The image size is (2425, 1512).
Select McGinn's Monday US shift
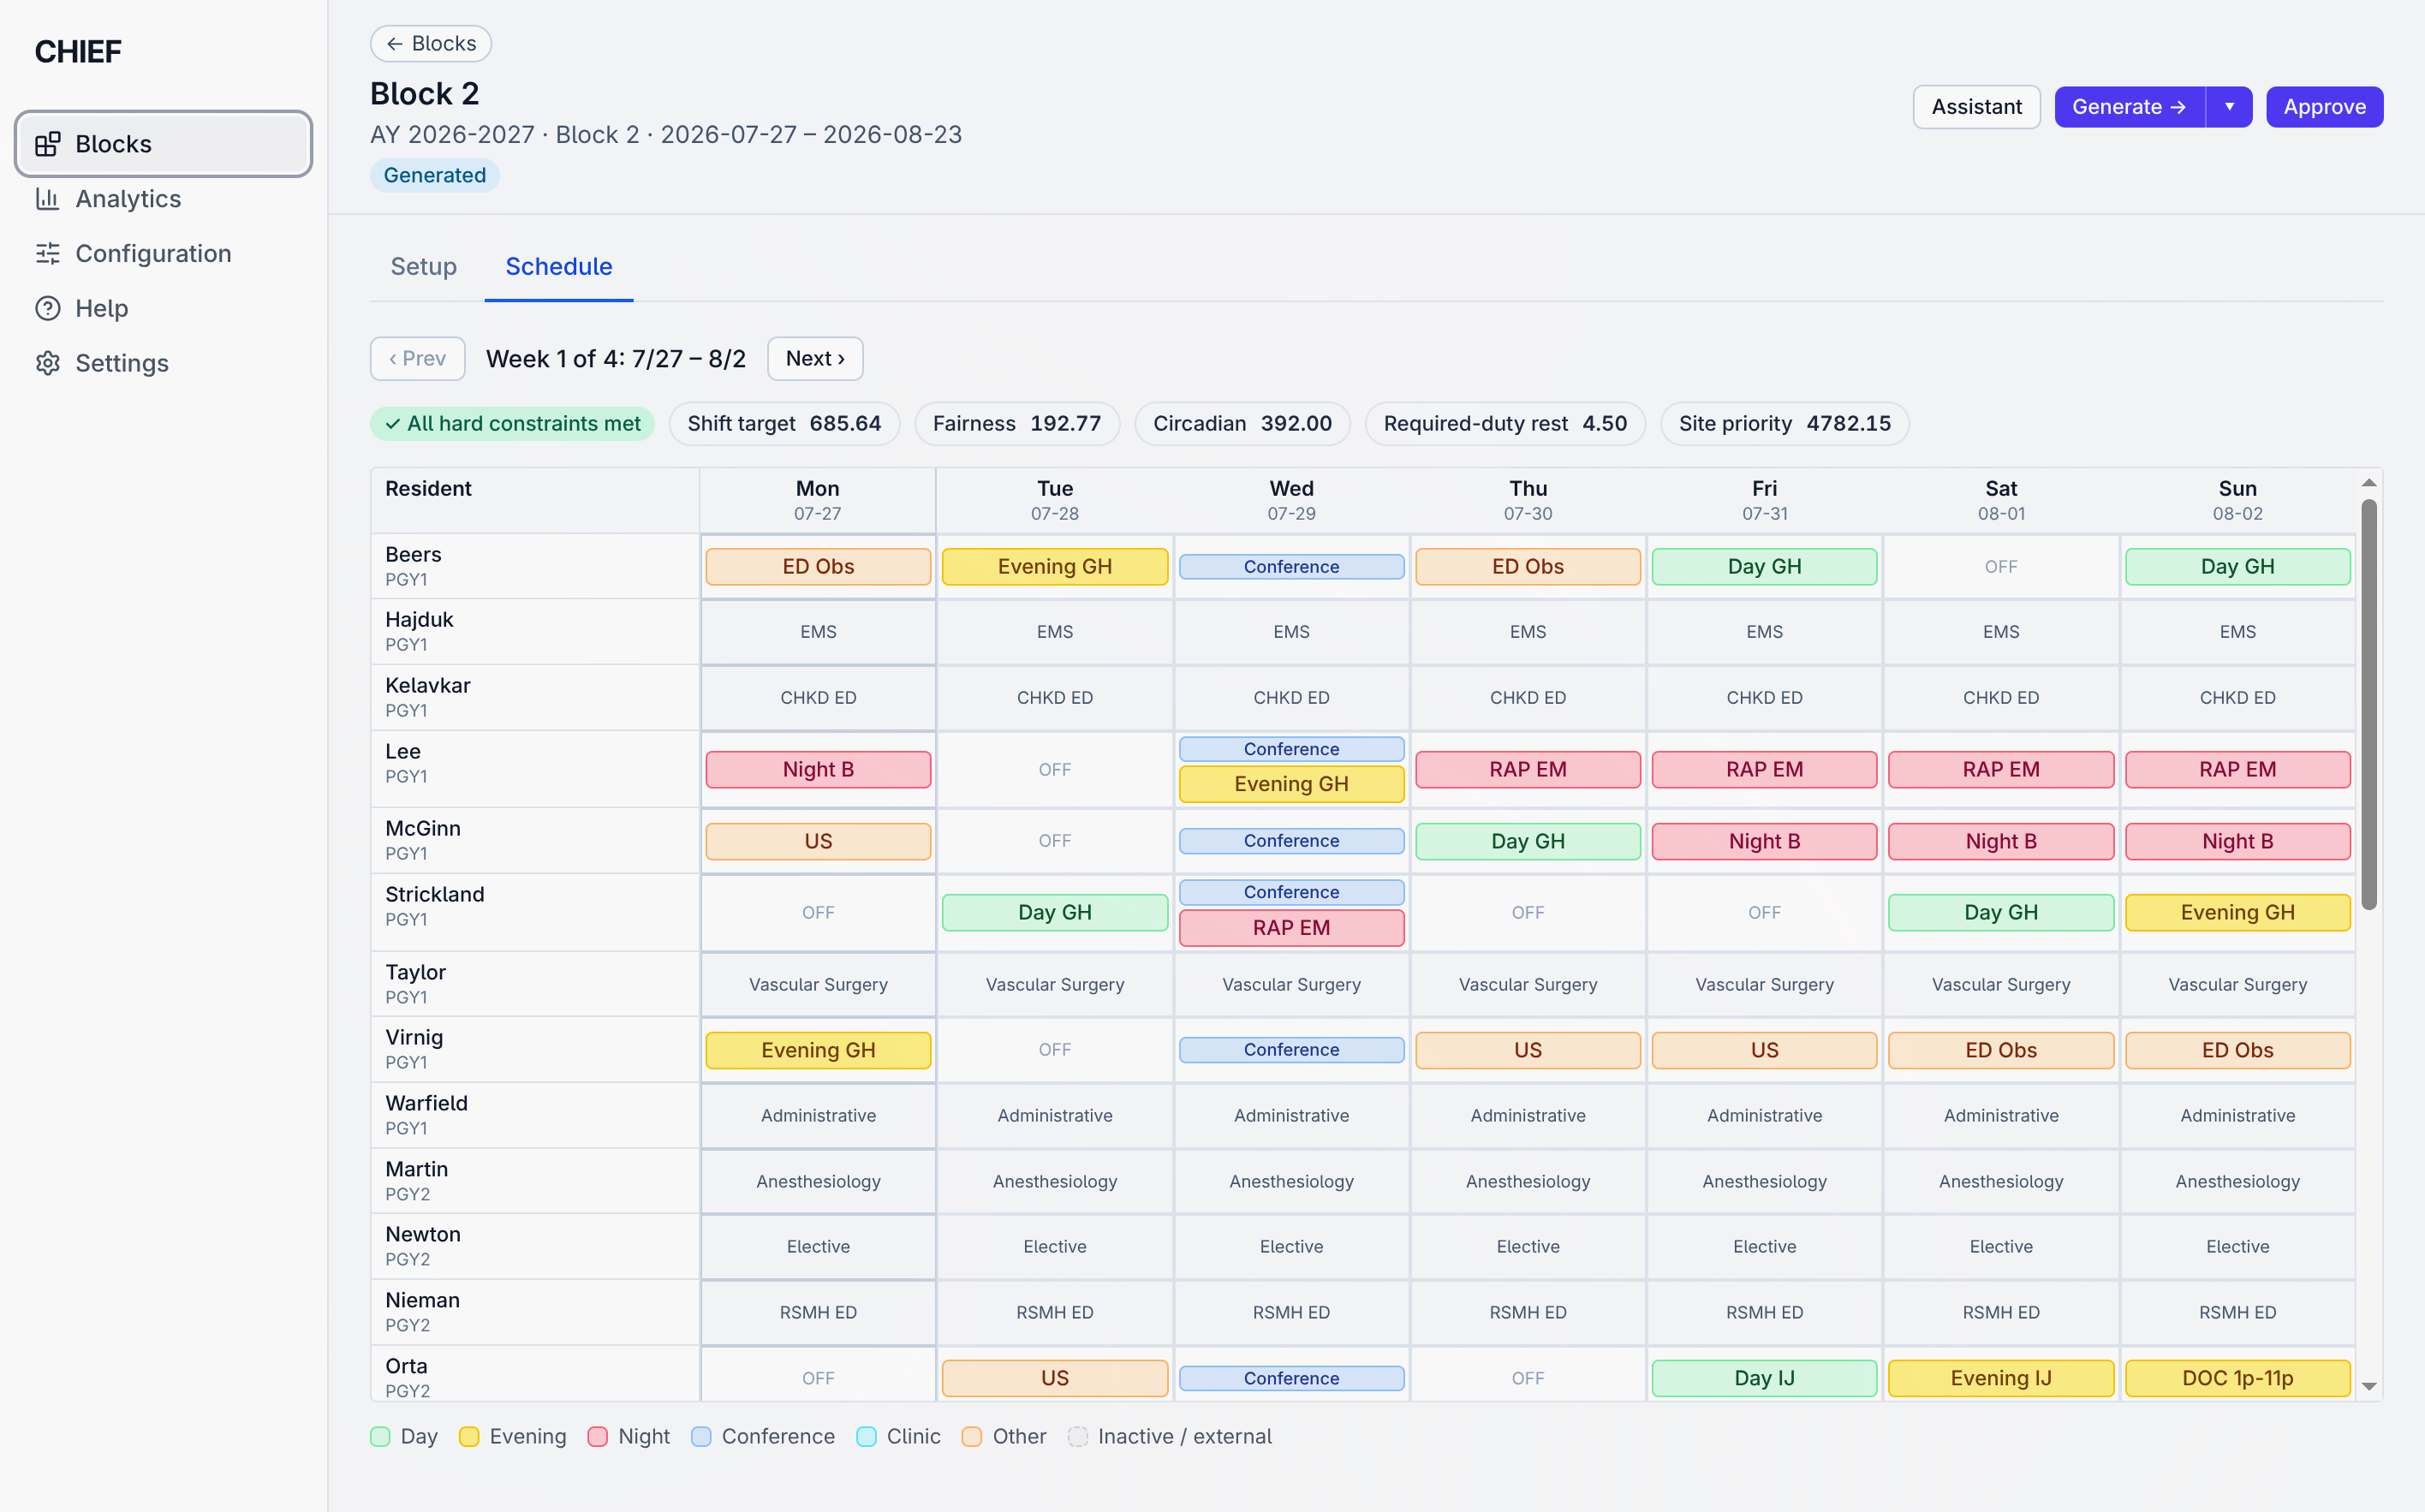coord(818,842)
